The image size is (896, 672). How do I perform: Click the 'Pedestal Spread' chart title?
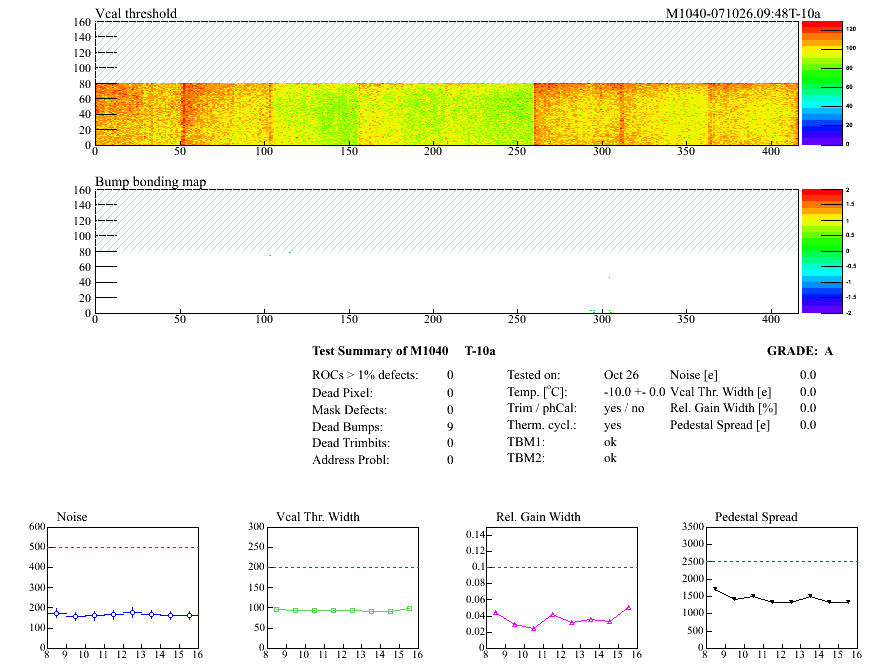756,517
